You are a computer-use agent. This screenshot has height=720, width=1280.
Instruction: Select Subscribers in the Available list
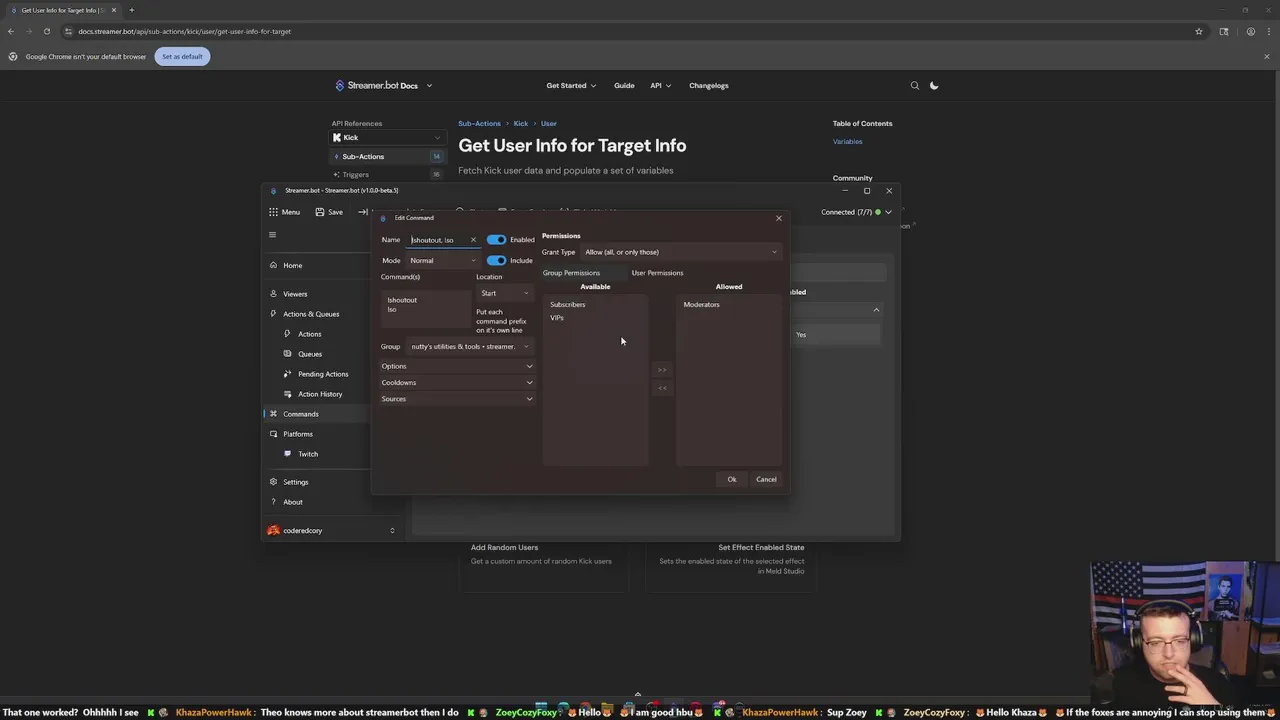tap(568, 305)
